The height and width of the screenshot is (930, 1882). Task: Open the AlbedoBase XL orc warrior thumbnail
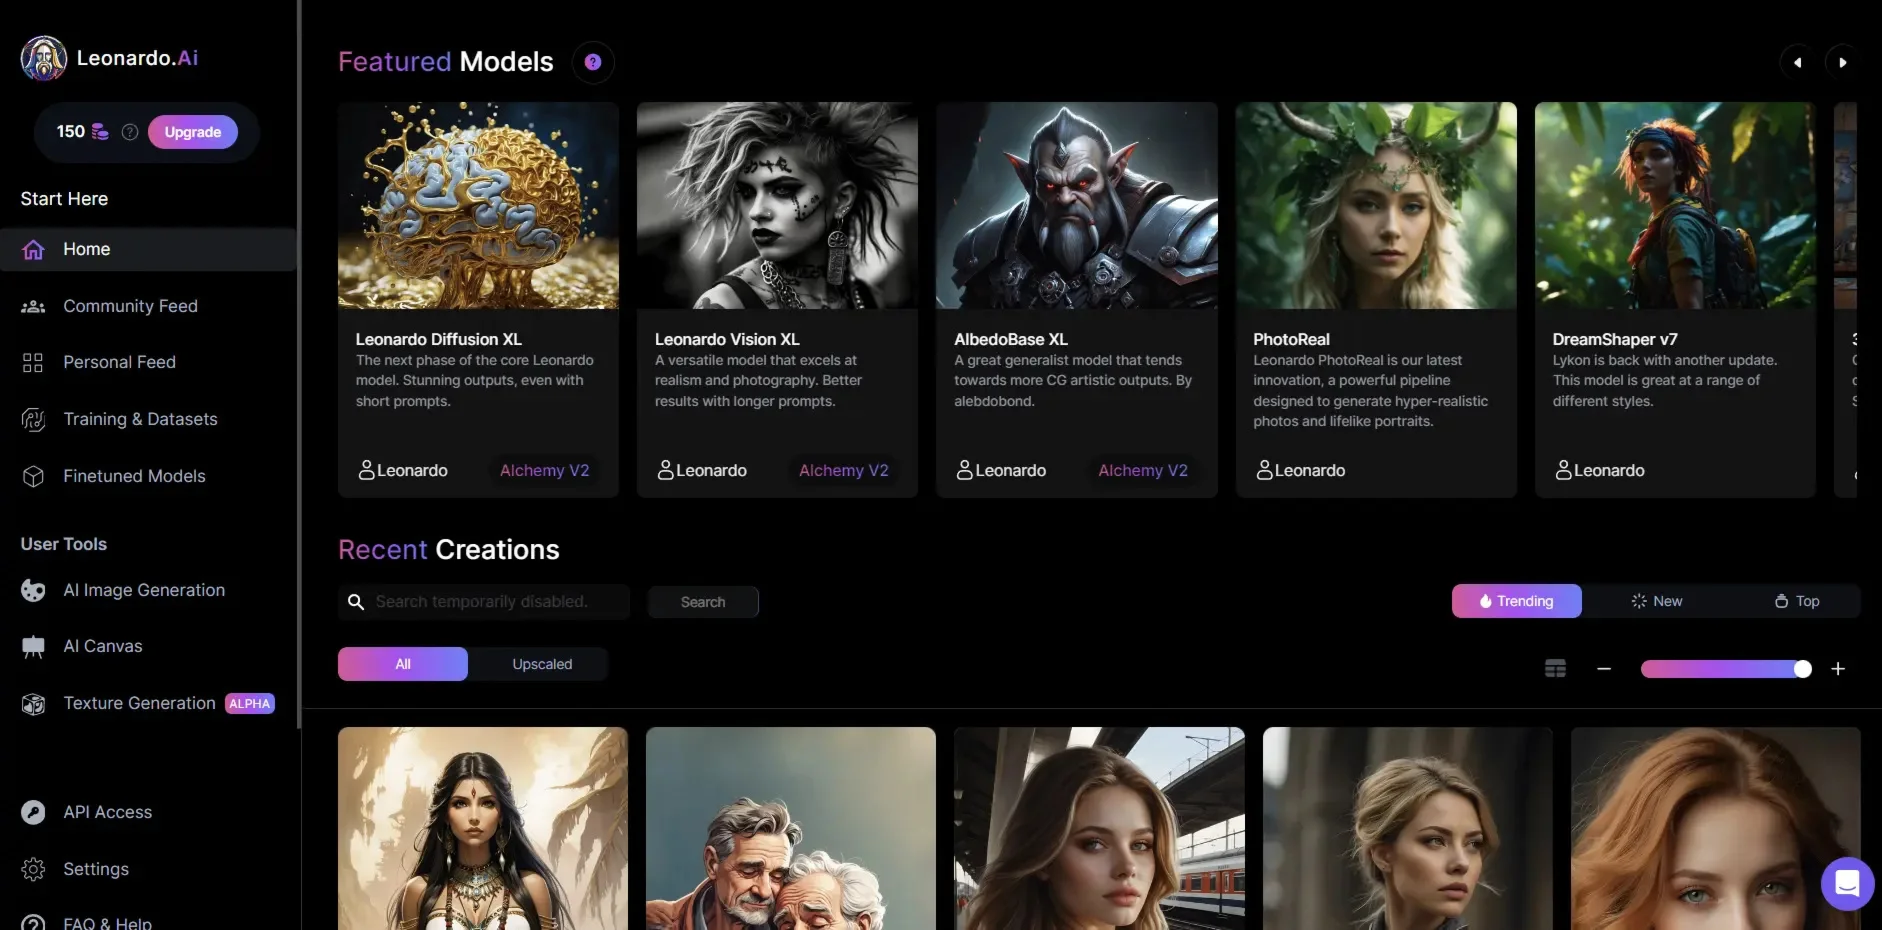tap(1077, 205)
